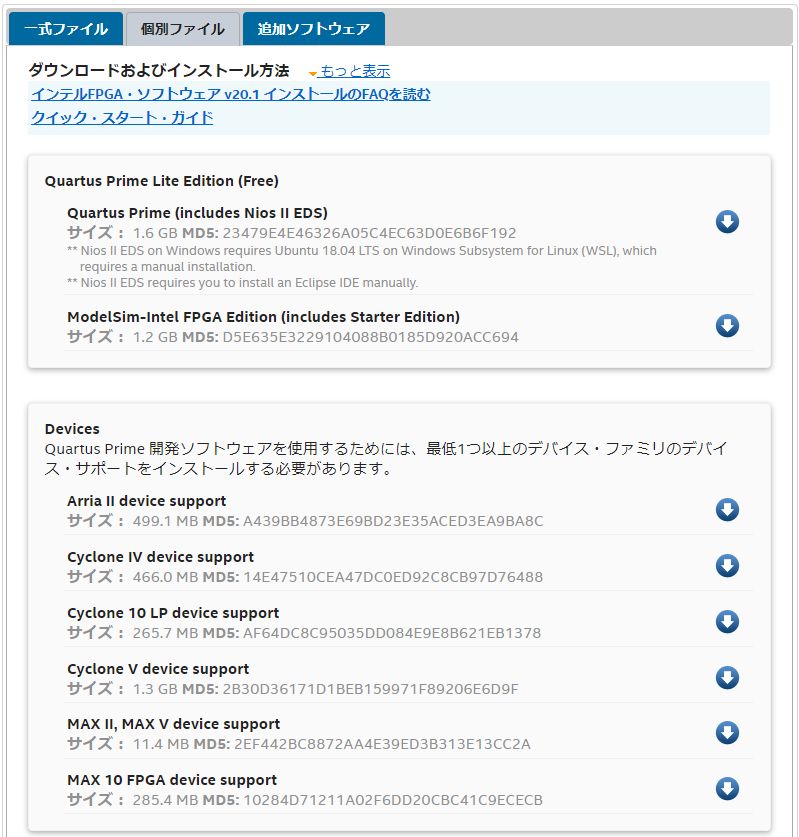The width and height of the screenshot is (799, 837).
Task: Switch to the 一式ファイル tab
Action: coord(65,29)
